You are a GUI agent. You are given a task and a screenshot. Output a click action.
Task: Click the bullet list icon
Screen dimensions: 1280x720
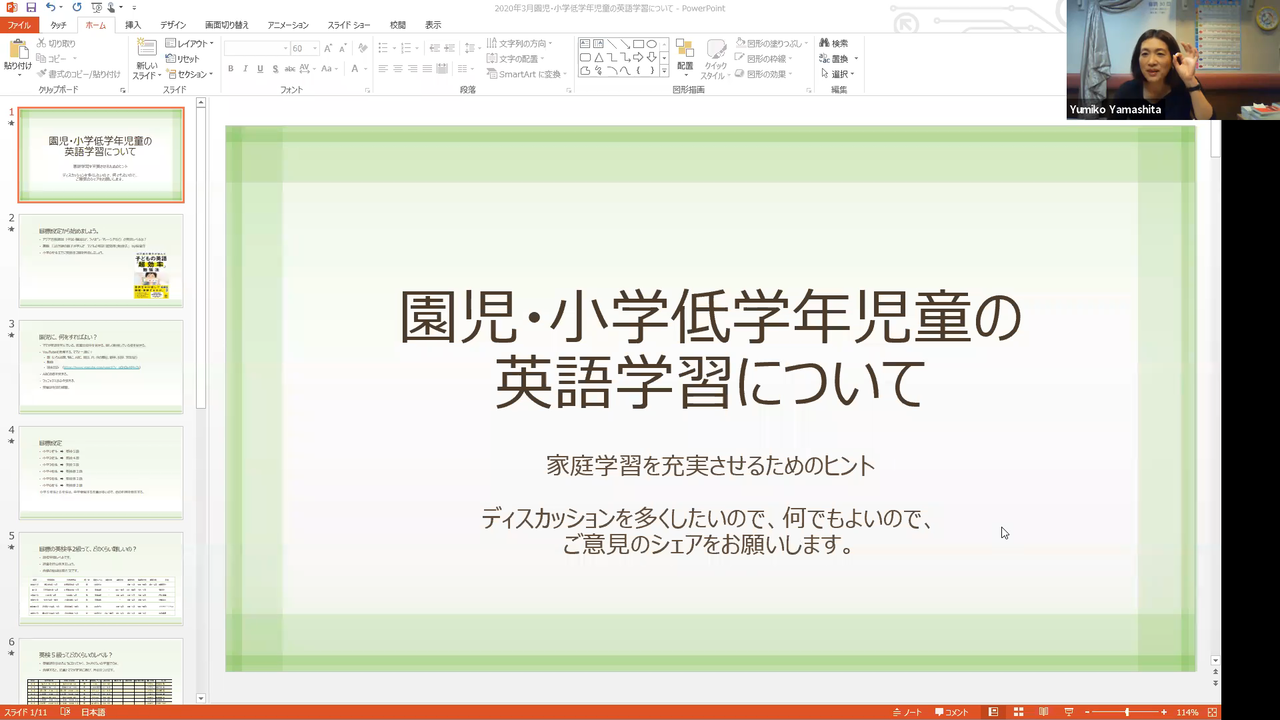coord(385,48)
